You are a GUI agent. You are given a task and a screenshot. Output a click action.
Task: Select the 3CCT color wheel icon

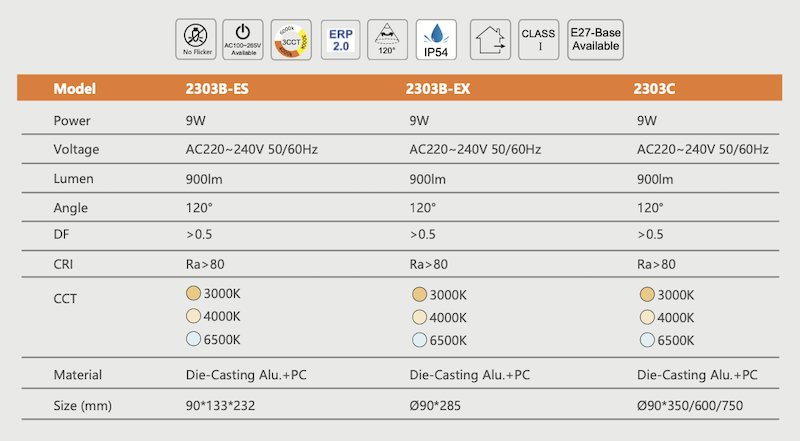tap(290, 36)
